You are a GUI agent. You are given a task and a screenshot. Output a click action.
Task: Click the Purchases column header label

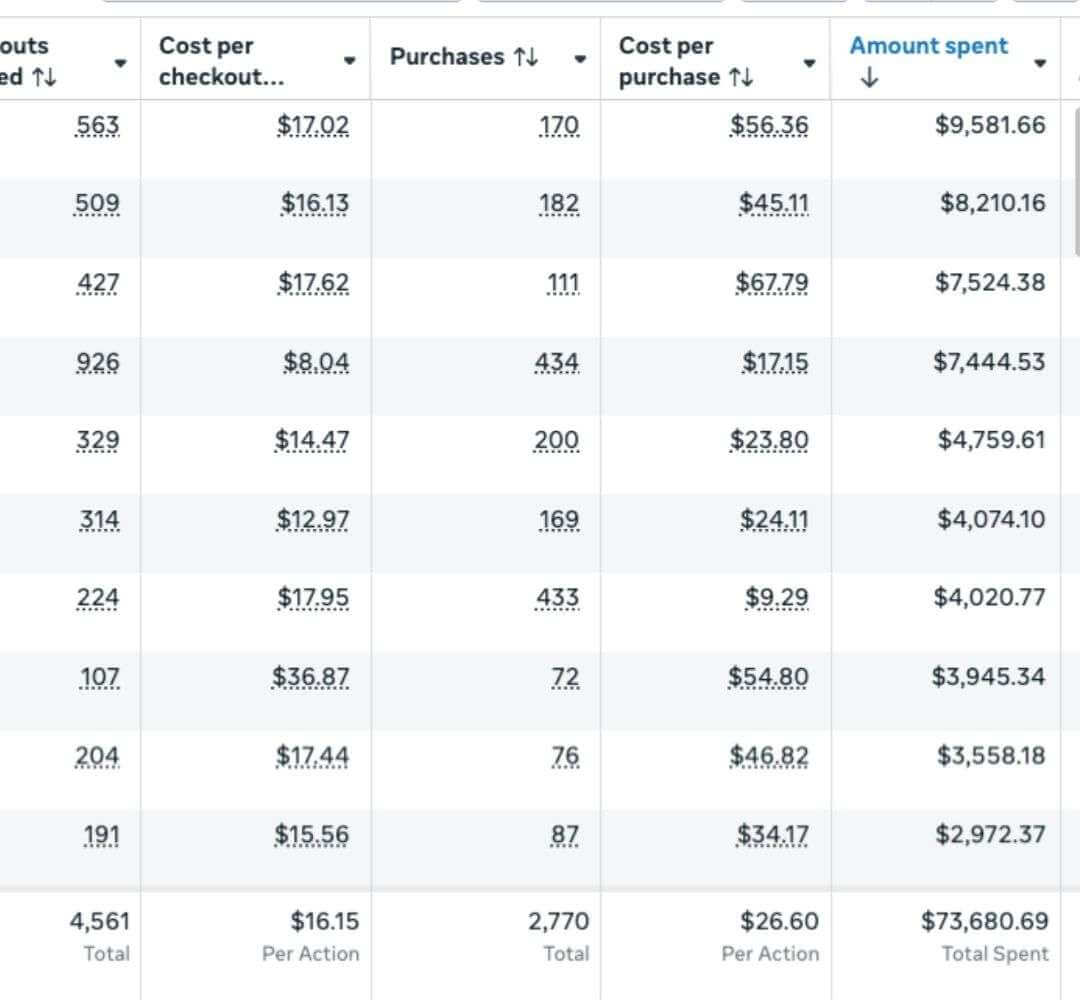pos(447,57)
